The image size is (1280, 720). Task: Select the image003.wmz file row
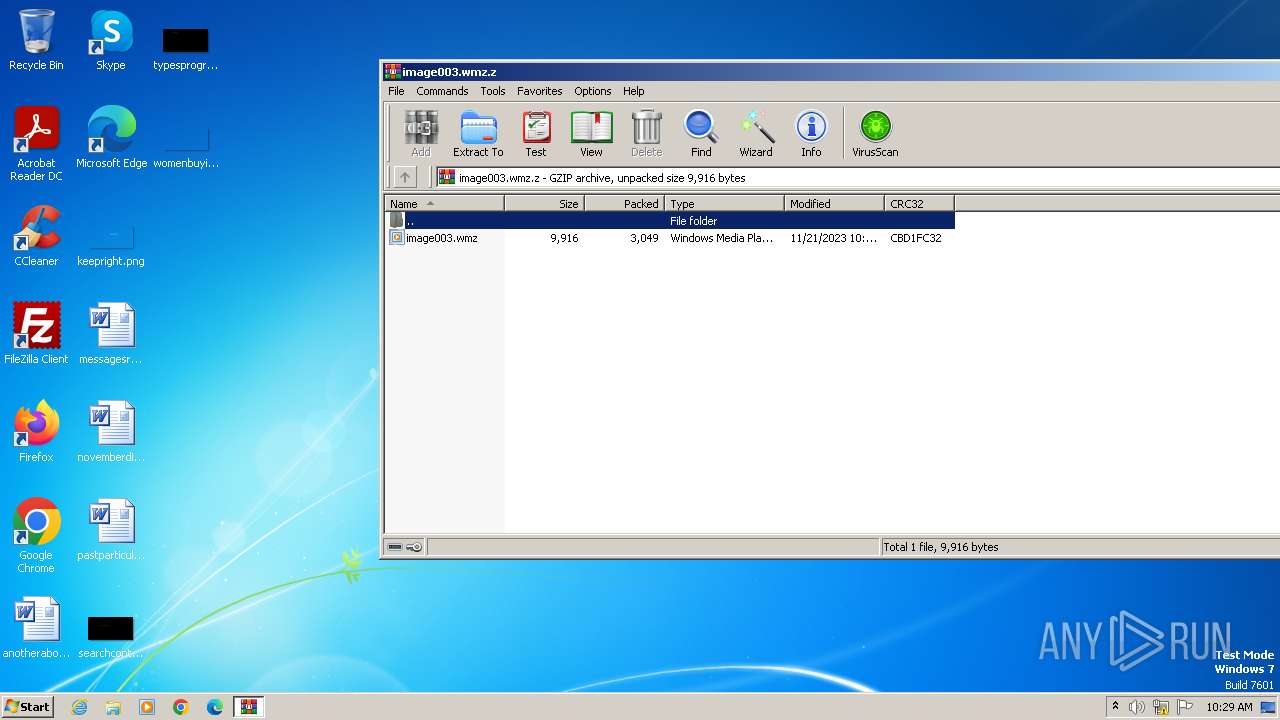tap(670, 238)
